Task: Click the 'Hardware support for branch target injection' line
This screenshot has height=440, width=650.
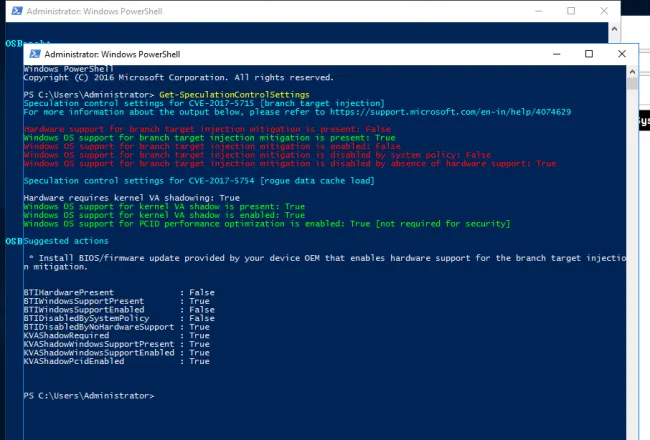Action: coord(207,129)
